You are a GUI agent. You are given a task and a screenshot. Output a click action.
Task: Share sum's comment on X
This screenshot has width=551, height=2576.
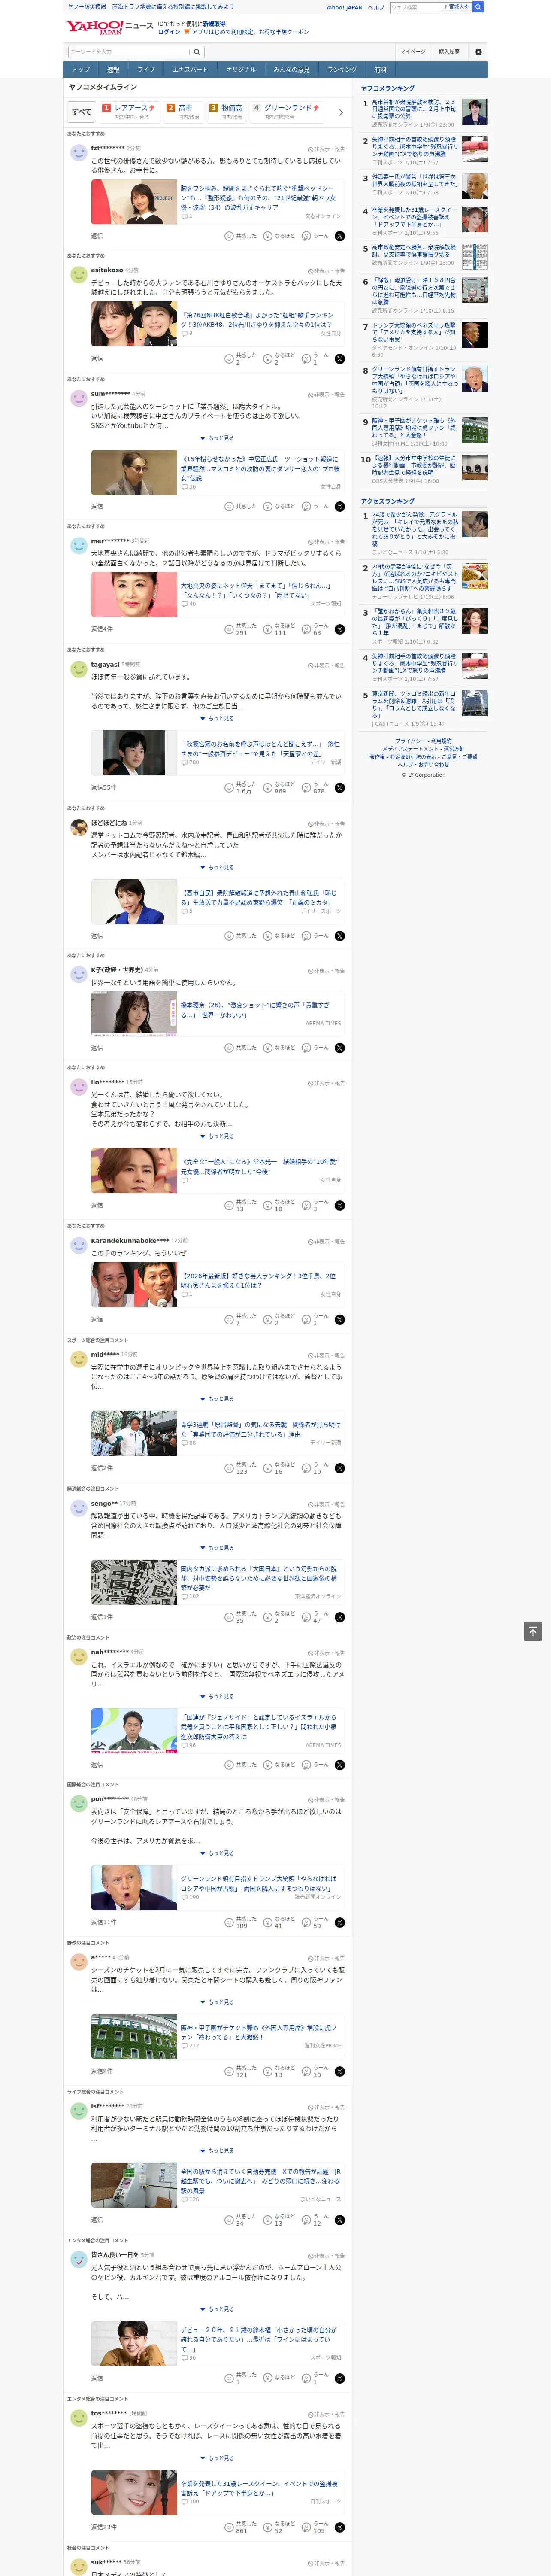340,507
